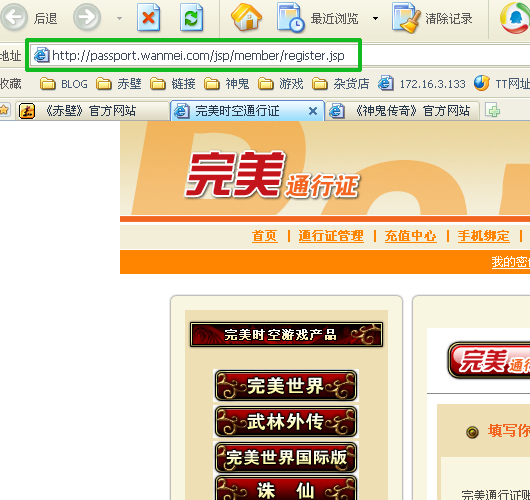Refresh the page with green arrows icon
Screen dimensions: 530x500
pos(191,17)
